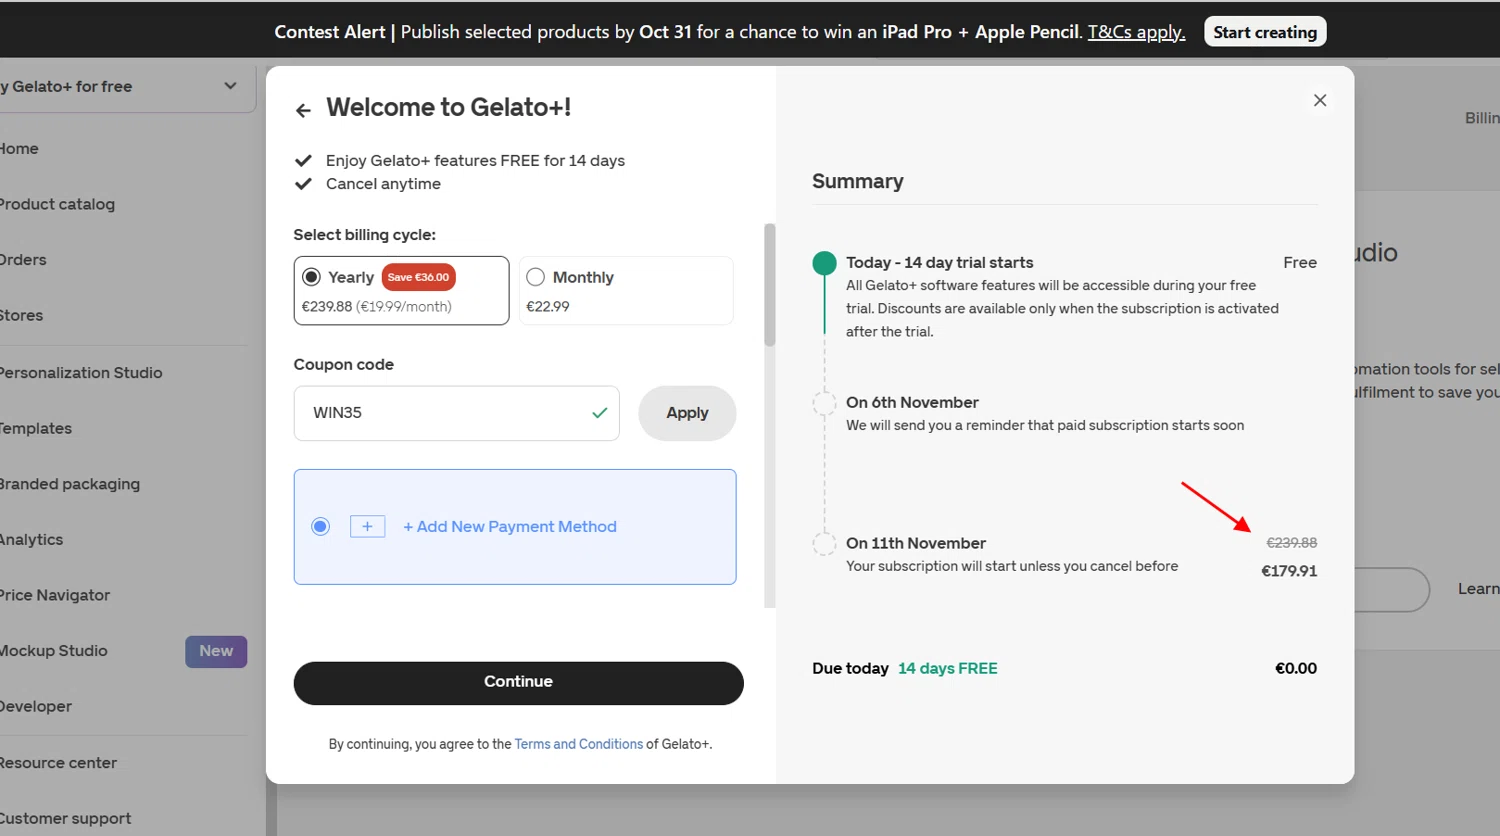Image resolution: width=1500 pixels, height=836 pixels.
Task: Select the Add New Payment Method radio button
Action: pyautogui.click(x=320, y=526)
